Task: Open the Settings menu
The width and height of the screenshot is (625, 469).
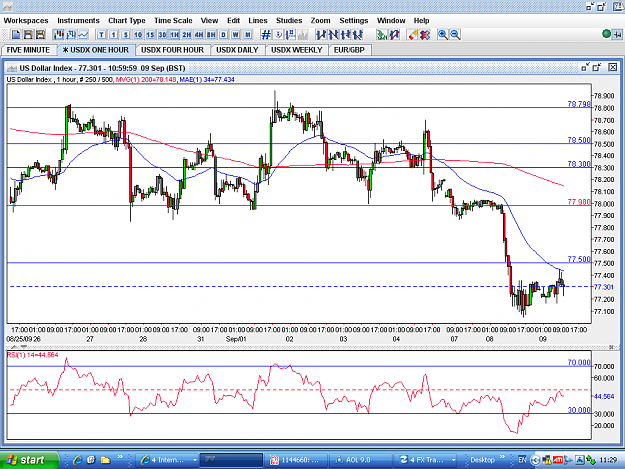Action: click(x=354, y=20)
